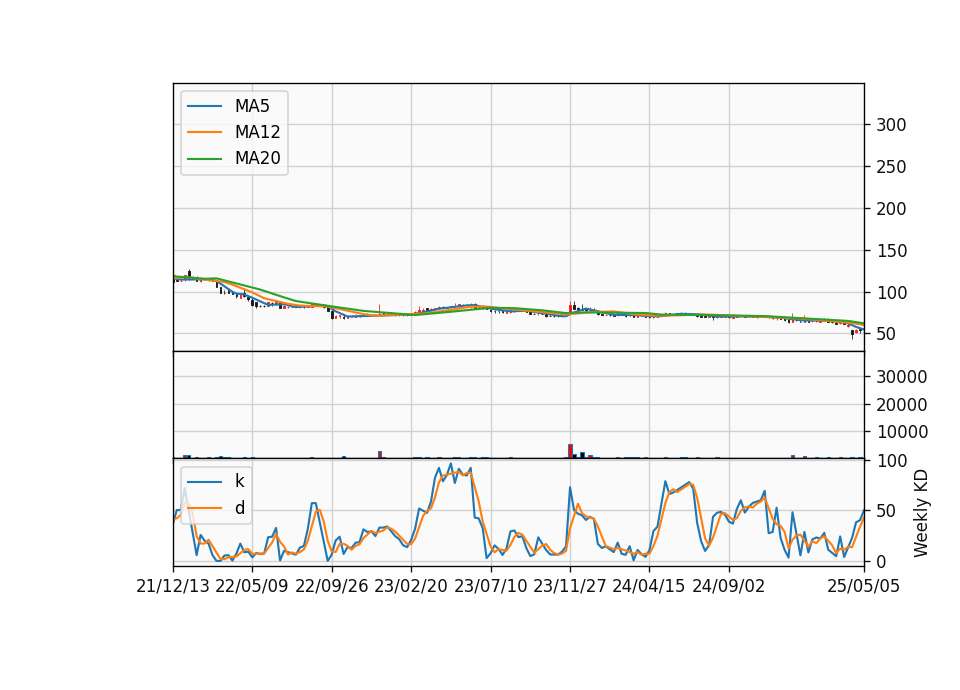Click the tall red volume bar near 23/11/27
This screenshot has width=960, height=690.
pyautogui.click(x=571, y=451)
